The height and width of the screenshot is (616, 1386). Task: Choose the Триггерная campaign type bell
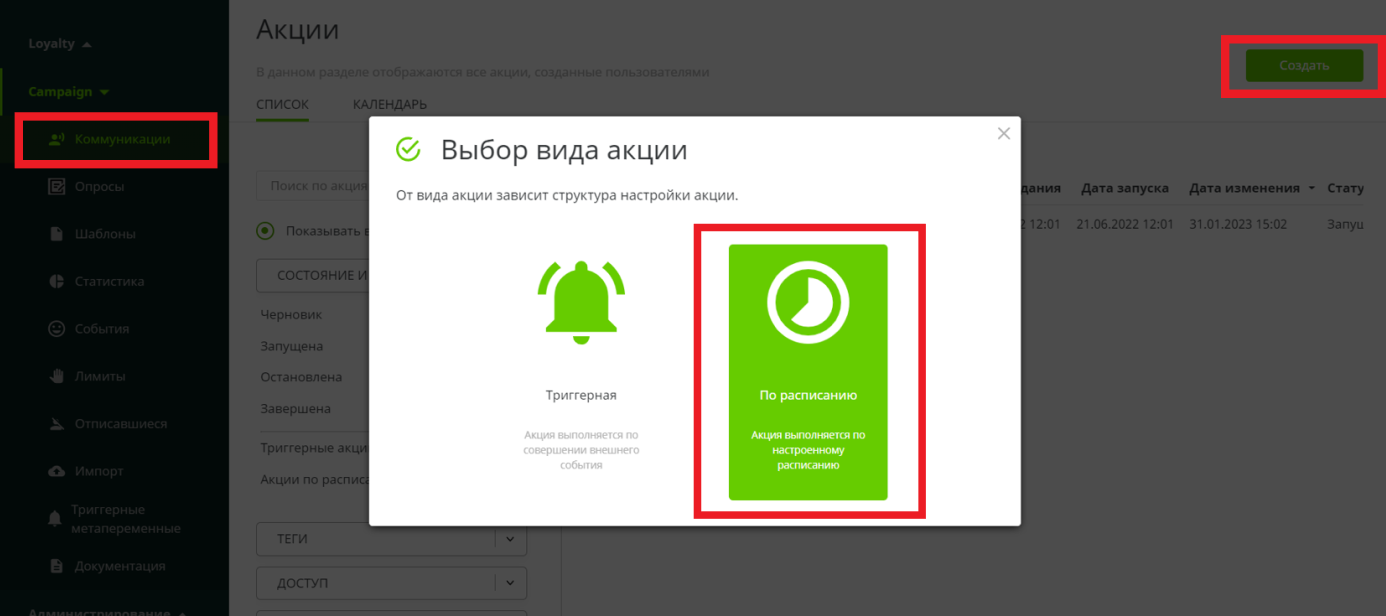581,300
